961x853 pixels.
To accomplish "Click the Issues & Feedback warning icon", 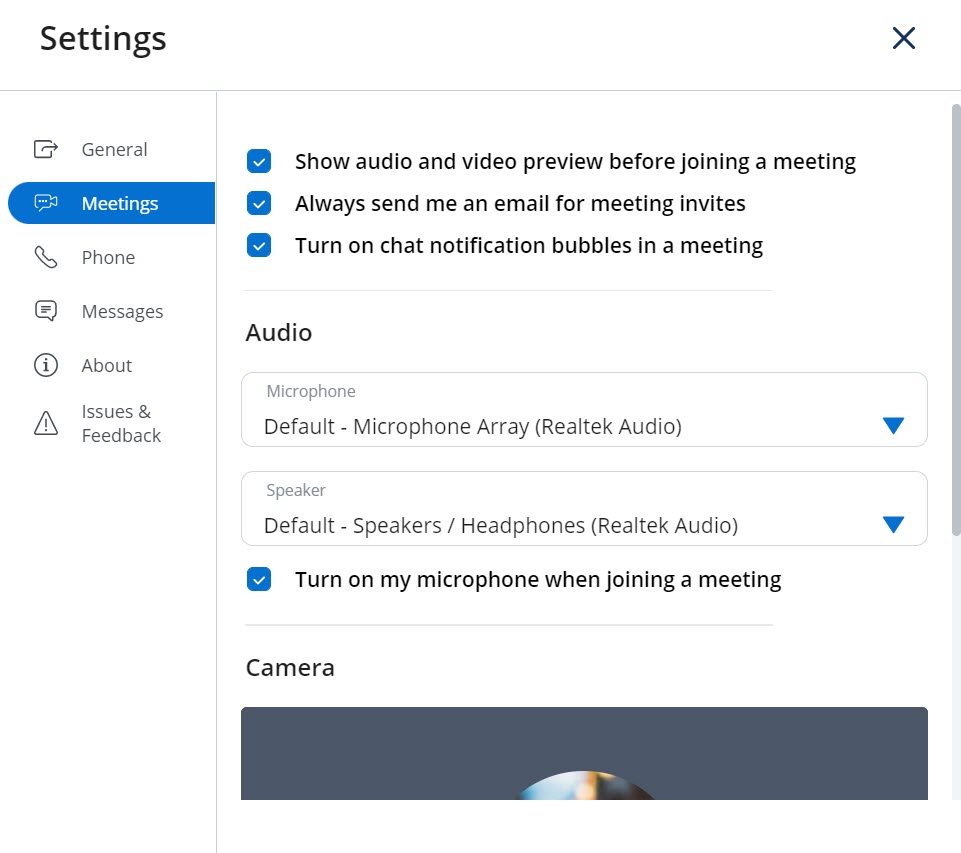I will click(46, 423).
